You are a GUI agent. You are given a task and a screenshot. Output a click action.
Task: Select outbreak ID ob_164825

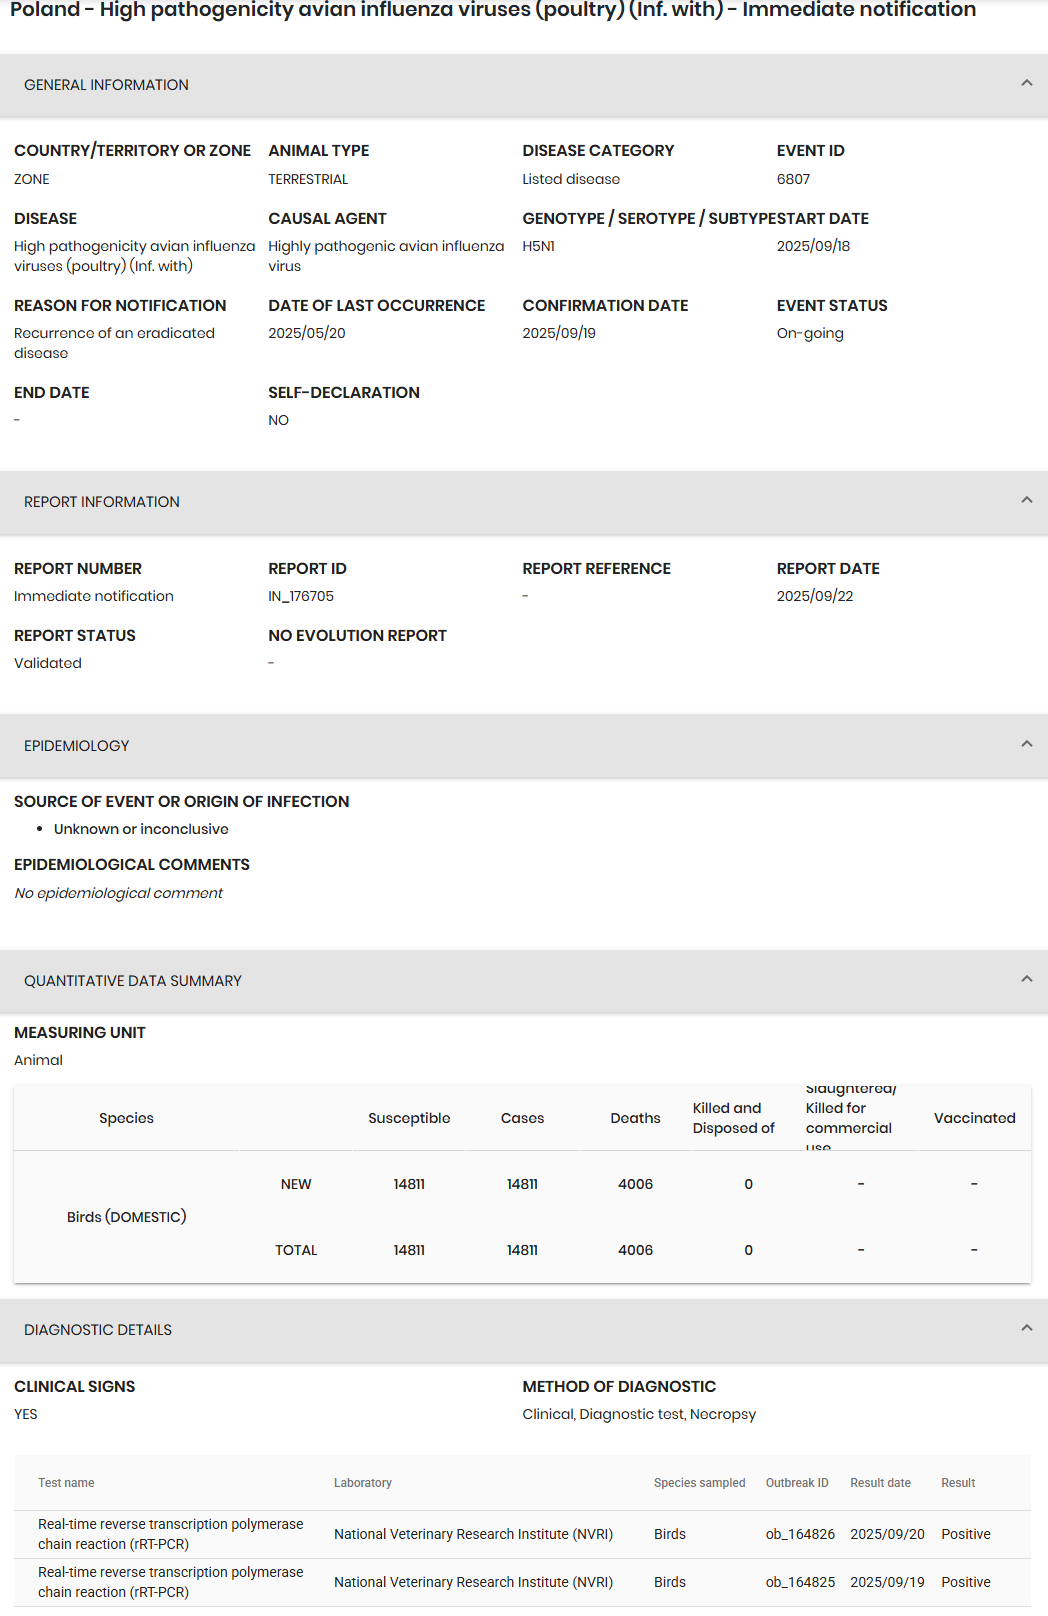click(x=800, y=1582)
